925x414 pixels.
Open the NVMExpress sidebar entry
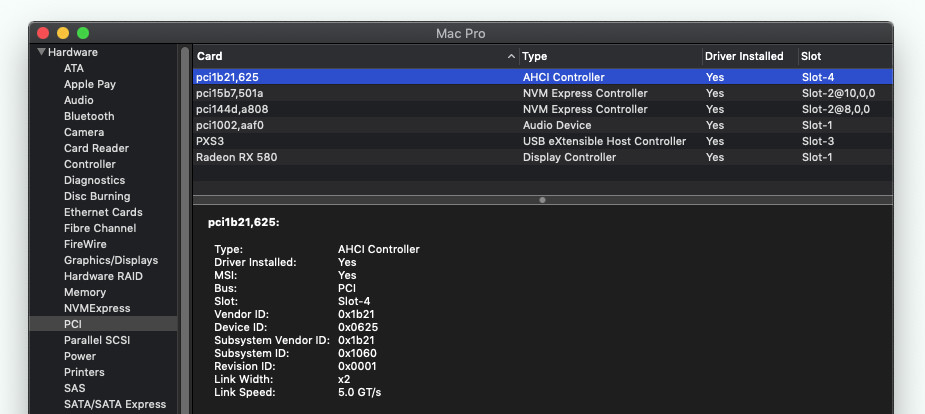97,308
